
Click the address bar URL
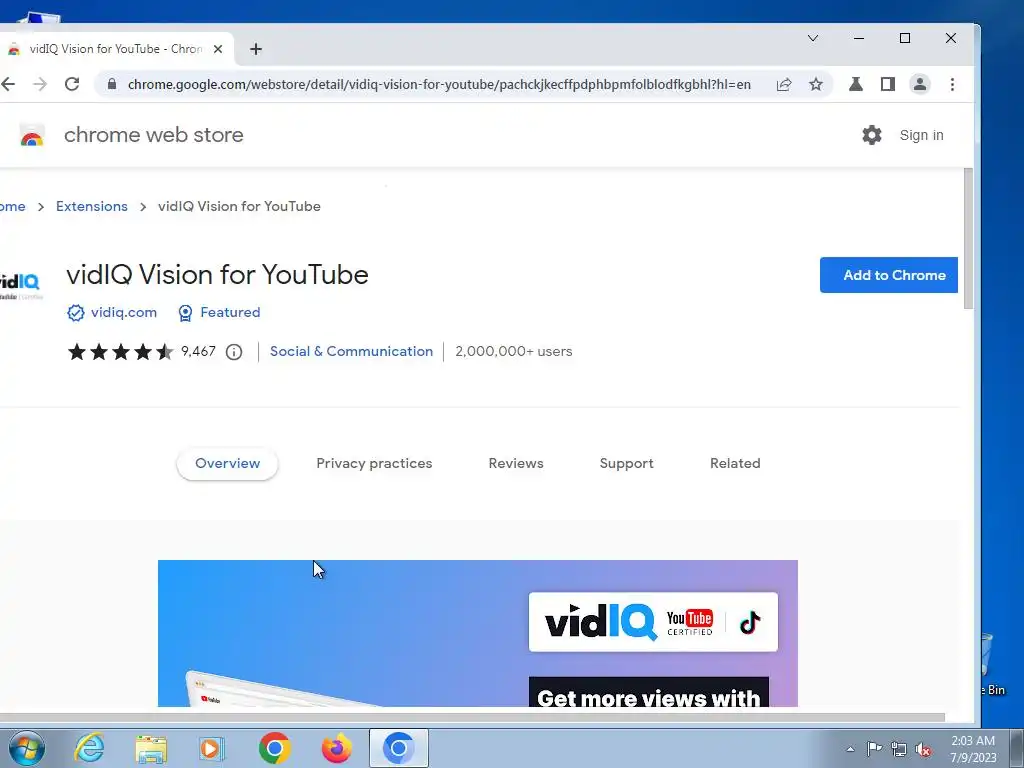point(439,84)
